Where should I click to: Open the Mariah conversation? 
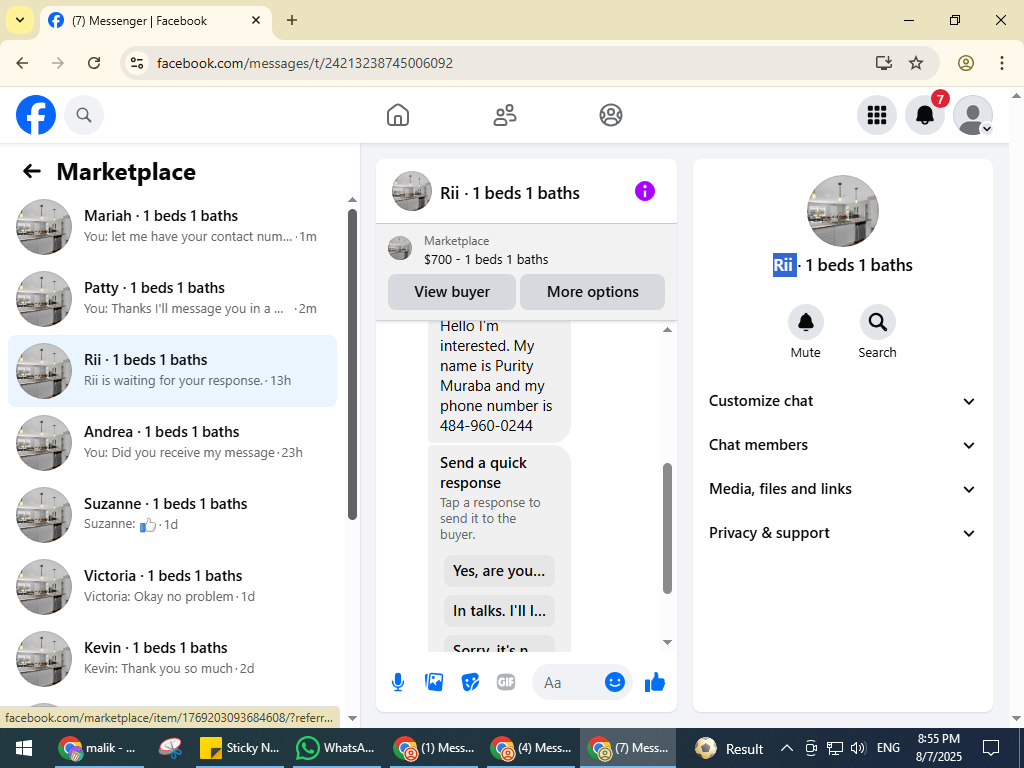point(172,227)
